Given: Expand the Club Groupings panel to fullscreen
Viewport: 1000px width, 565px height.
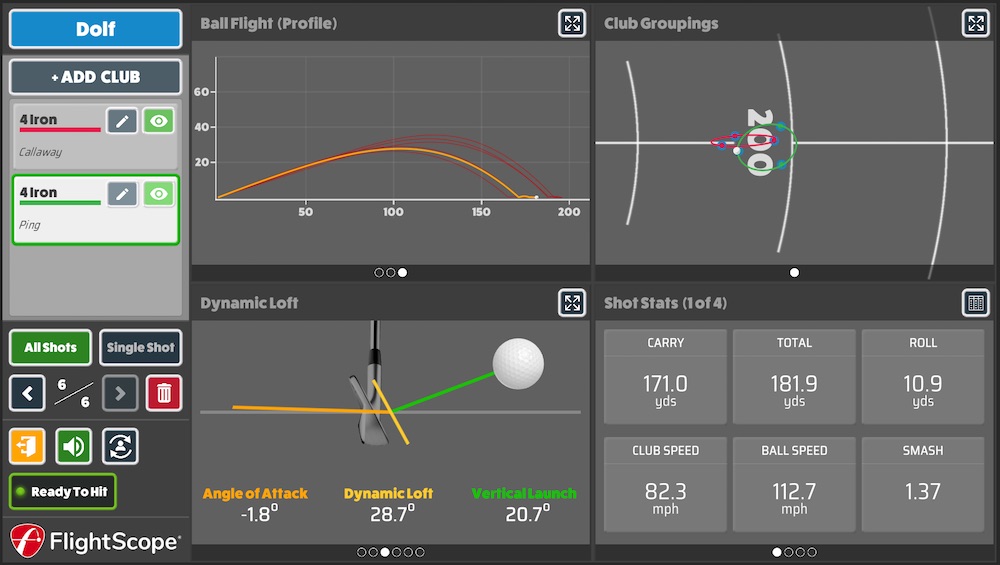Looking at the screenshot, I should click(x=975, y=24).
